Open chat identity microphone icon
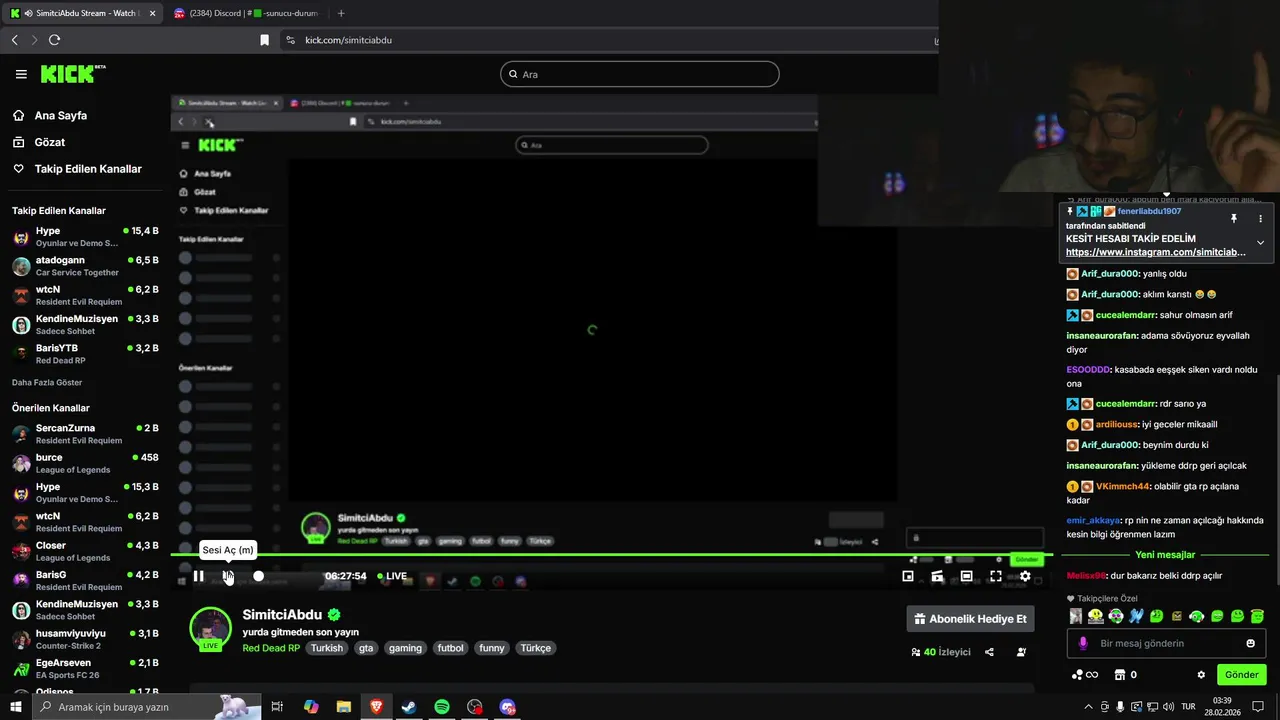Viewport: 1280px width, 720px height. 1083,643
